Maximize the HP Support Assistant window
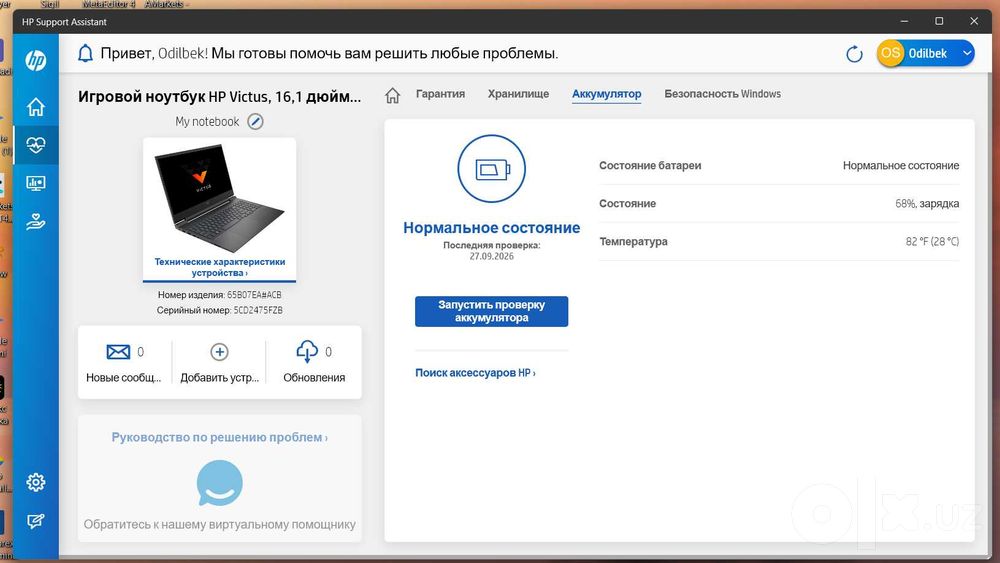 939,21
